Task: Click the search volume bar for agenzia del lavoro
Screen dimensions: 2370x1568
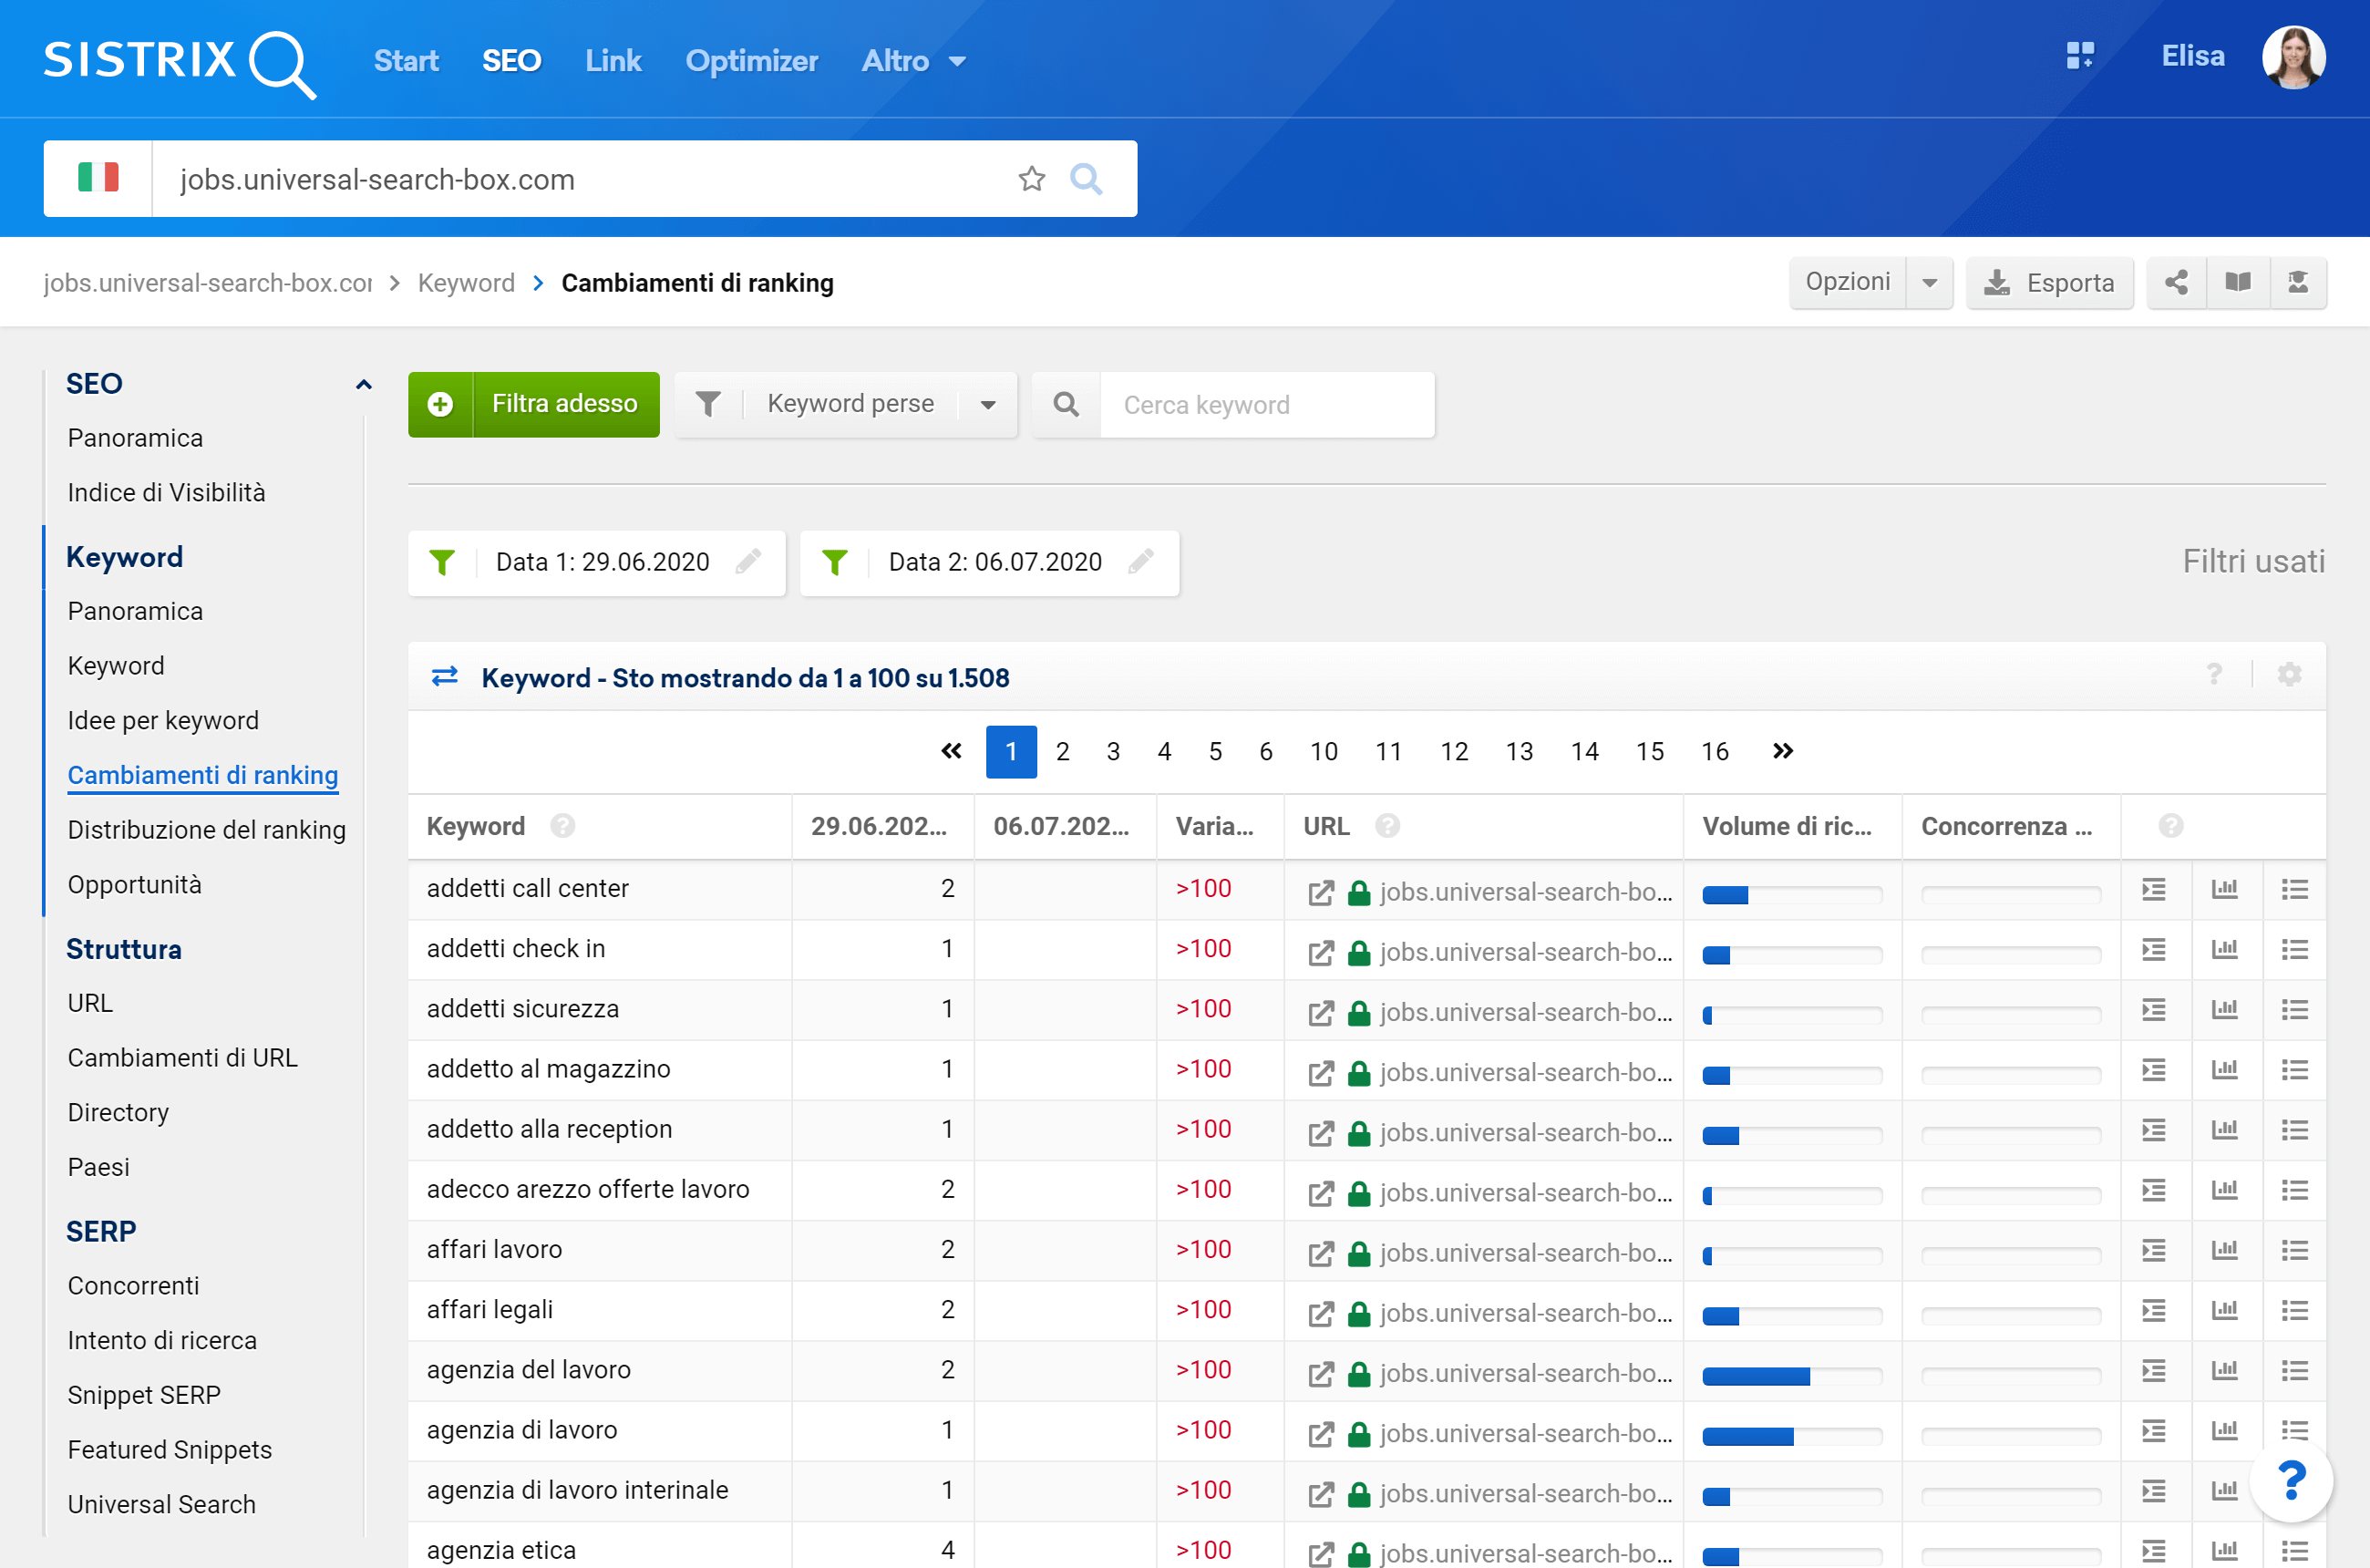Action: pyautogui.click(x=1792, y=1376)
